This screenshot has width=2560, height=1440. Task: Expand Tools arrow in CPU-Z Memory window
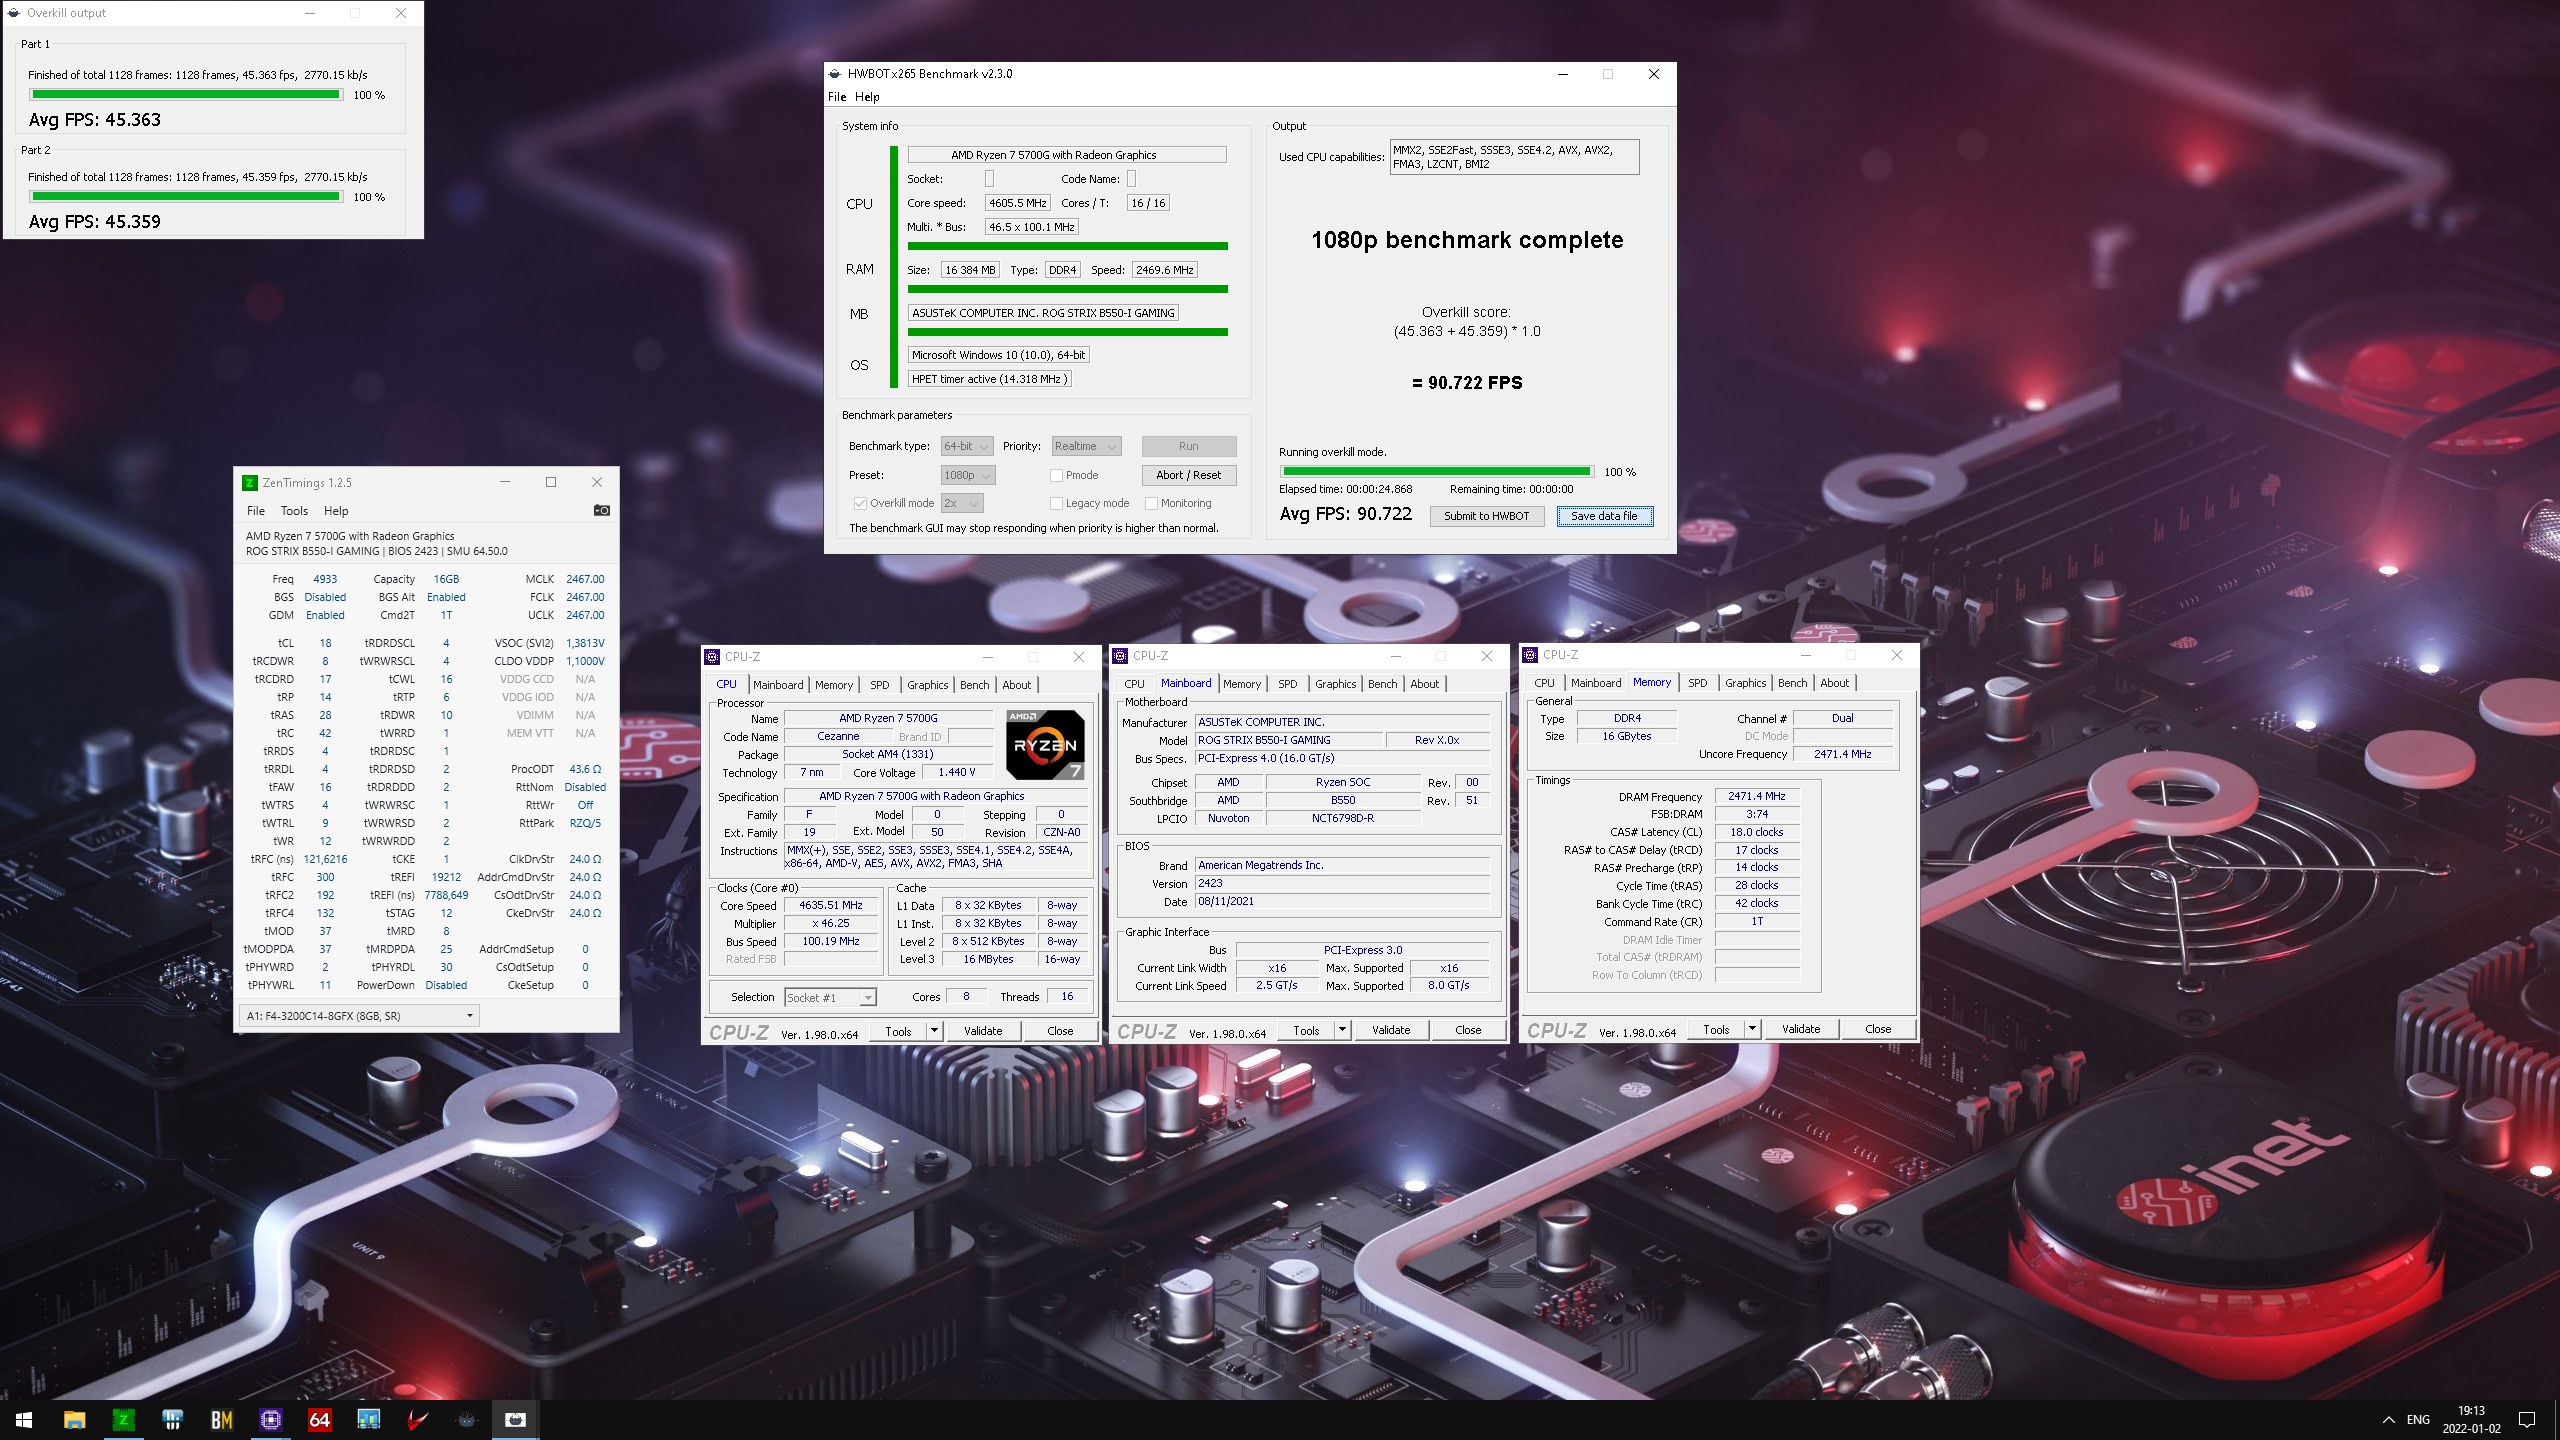click(1752, 1029)
